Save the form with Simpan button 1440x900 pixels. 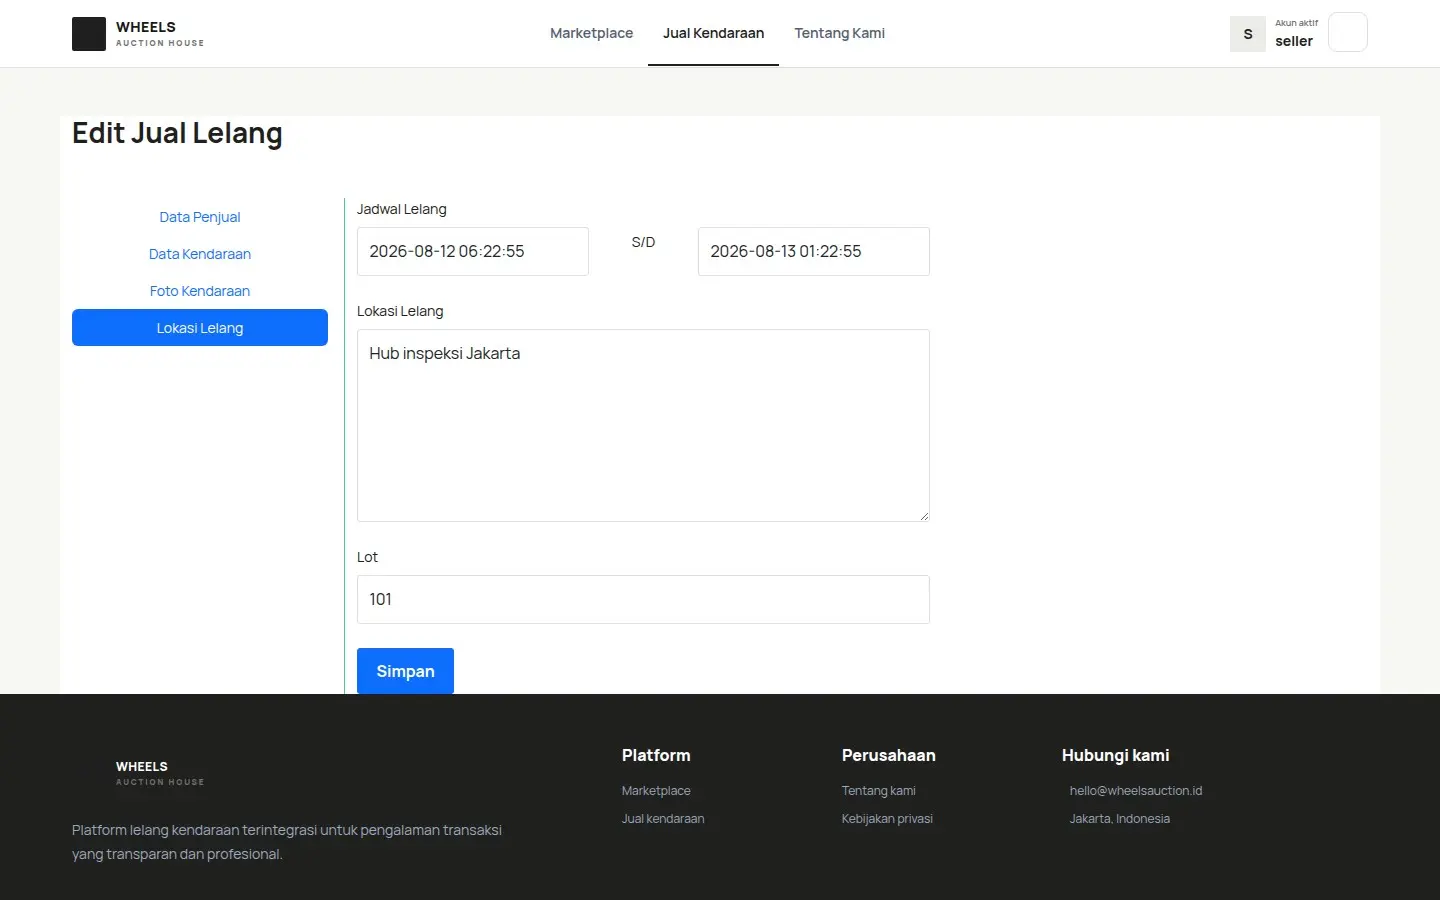(405, 671)
